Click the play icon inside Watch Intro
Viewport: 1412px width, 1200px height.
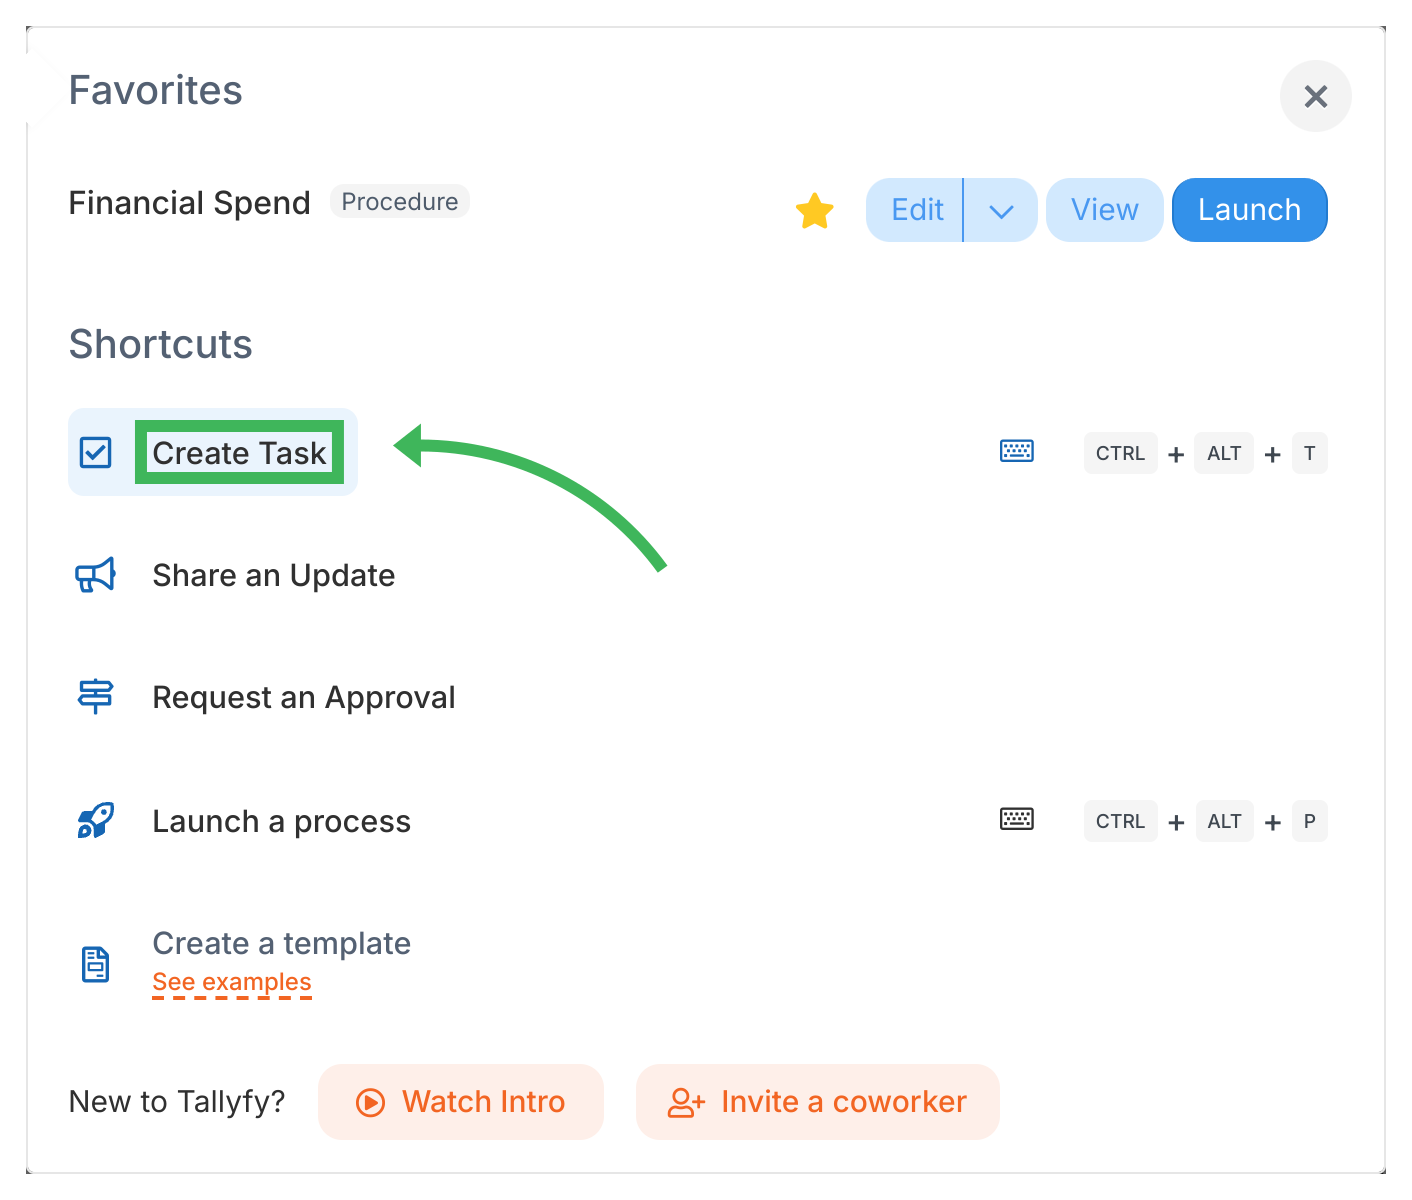pyautogui.click(x=370, y=1101)
